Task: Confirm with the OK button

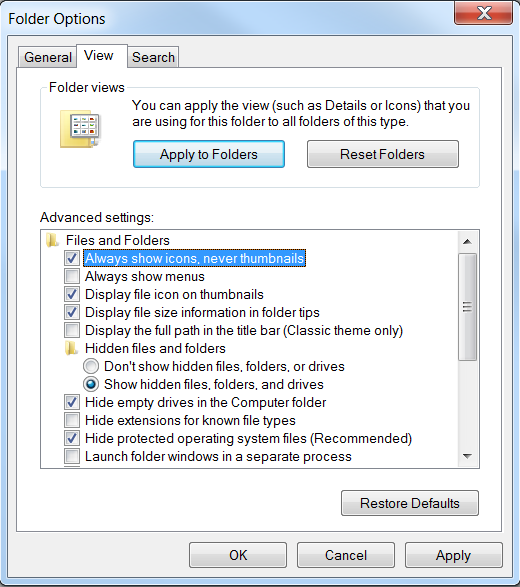Action: pyautogui.click(x=238, y=555)
